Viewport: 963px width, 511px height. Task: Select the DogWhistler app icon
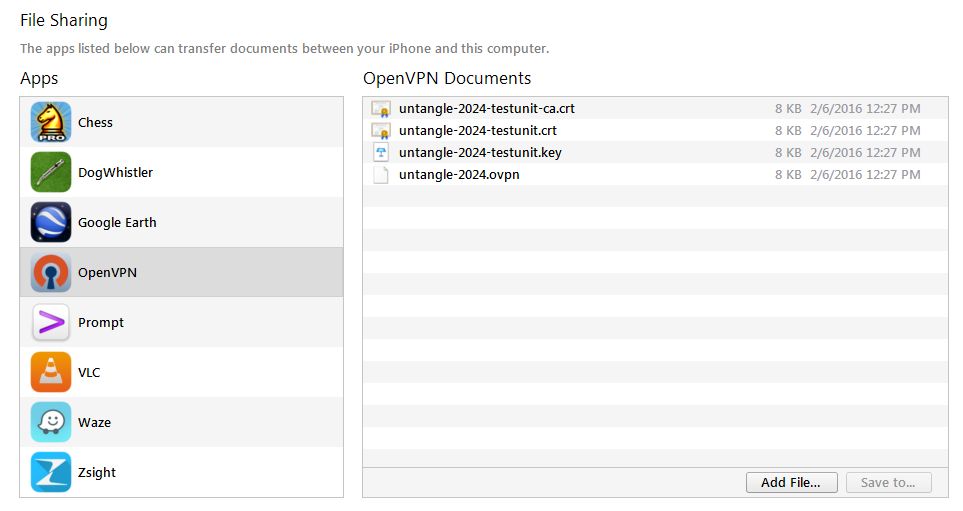pos(51,173)
